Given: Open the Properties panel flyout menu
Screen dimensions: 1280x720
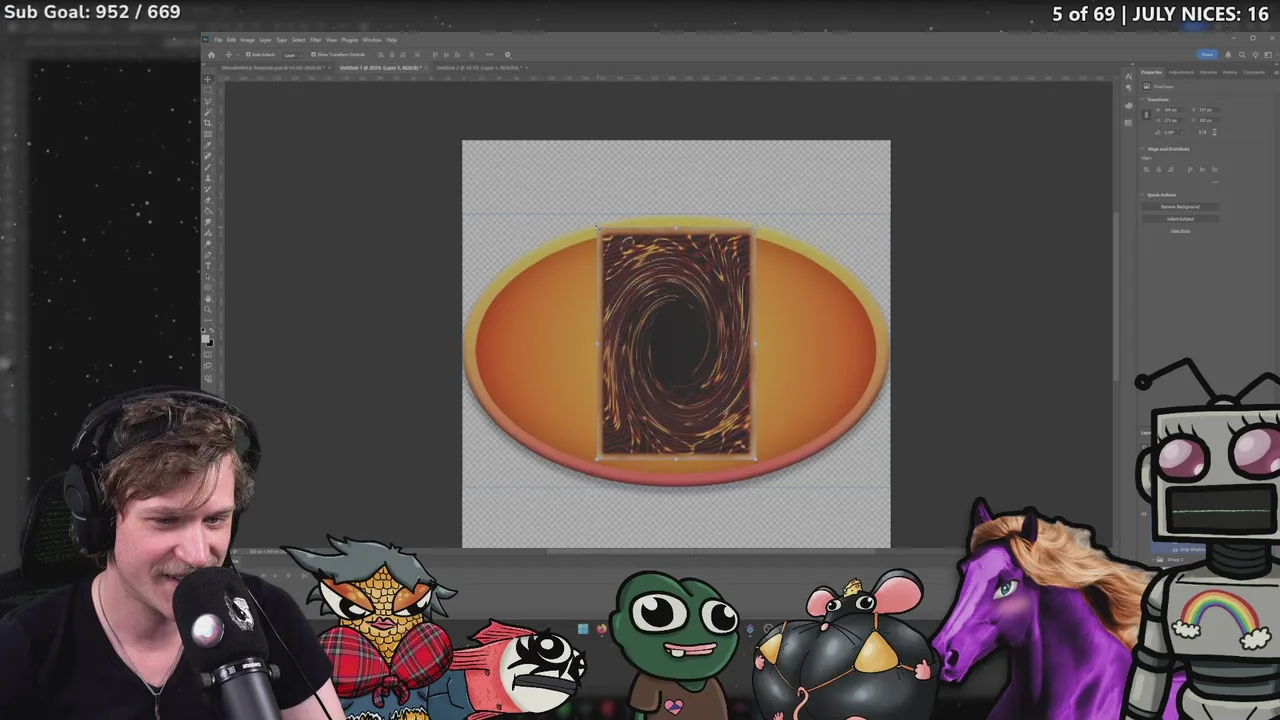Looking at the screenshot, I should [x=1277, y=72].
